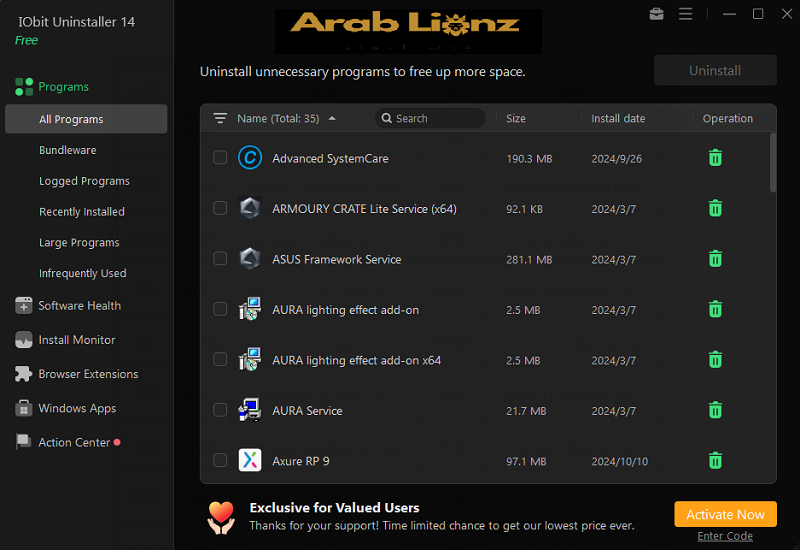Click the 190.3 MB size value

(x=529, y=159)
